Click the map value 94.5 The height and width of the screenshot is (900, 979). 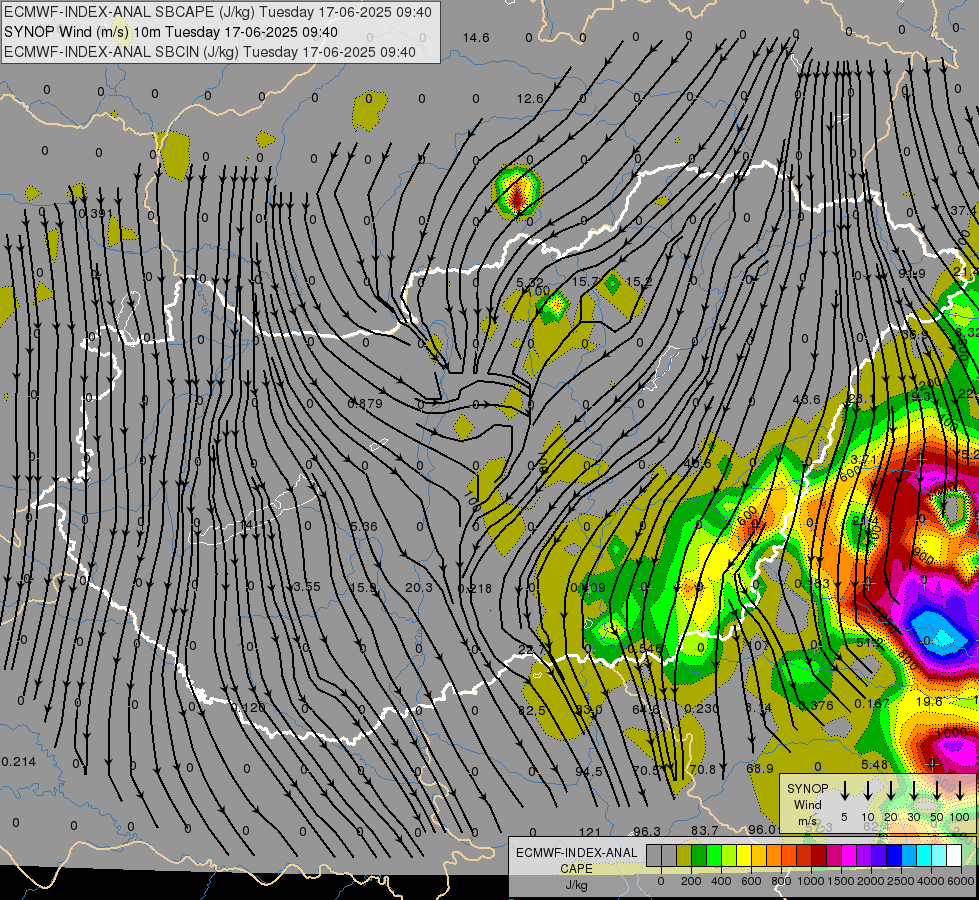(x=589, y=772)
